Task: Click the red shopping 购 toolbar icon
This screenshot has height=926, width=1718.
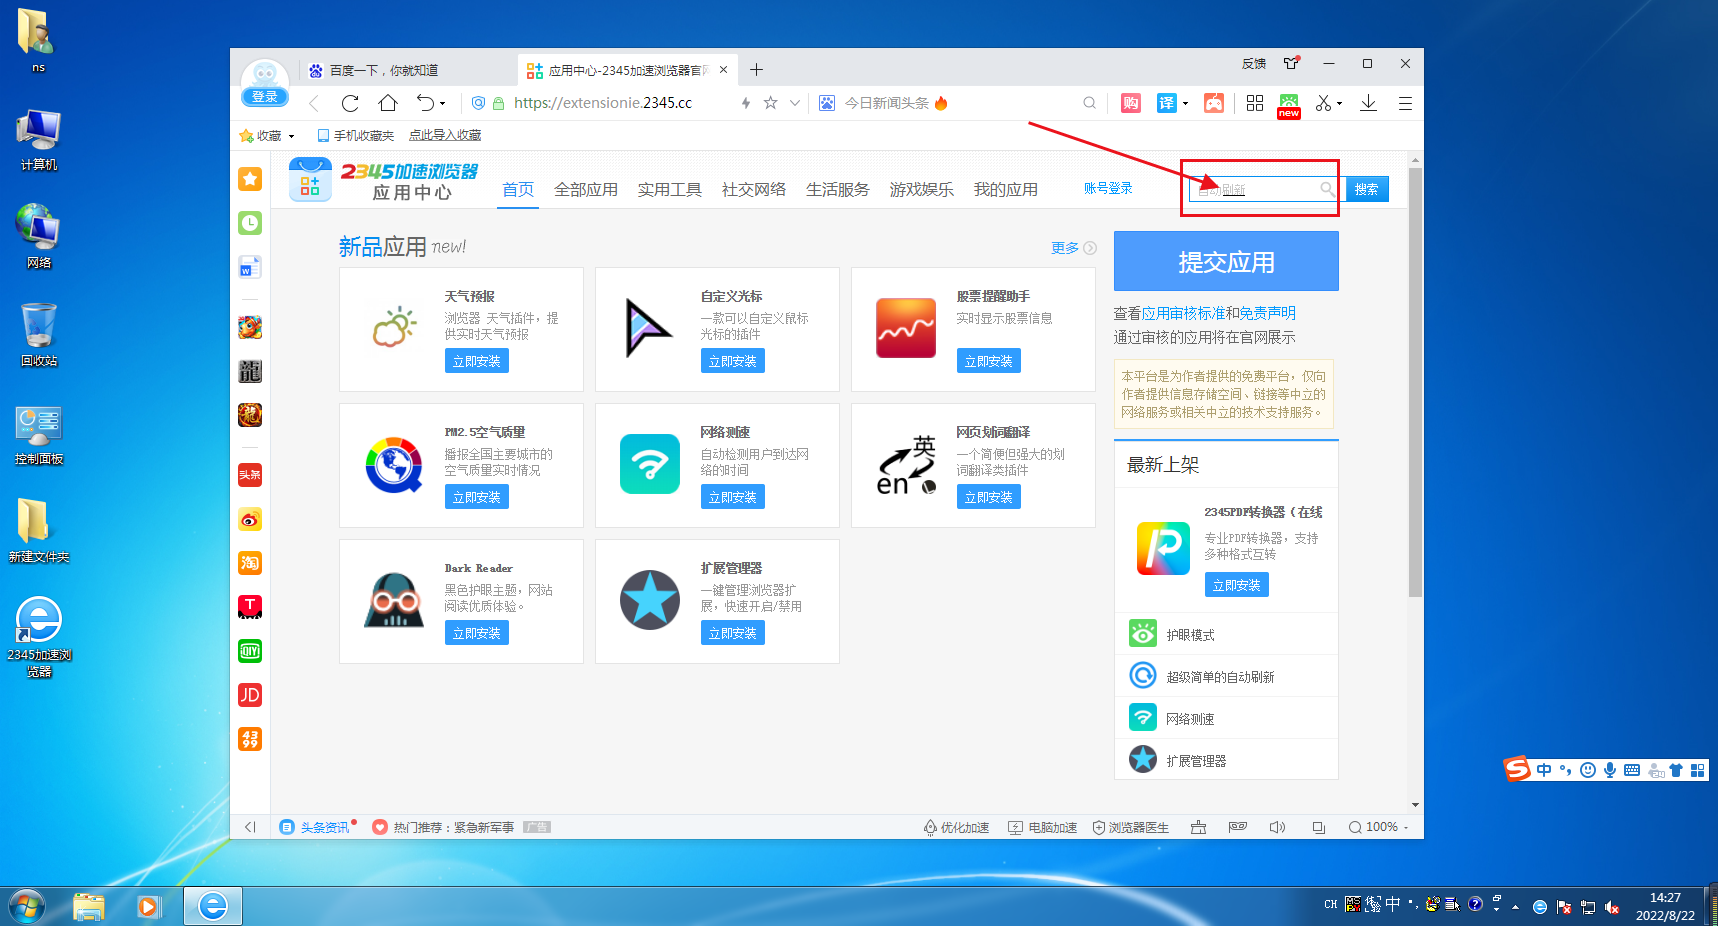Action: [1131, 103]
